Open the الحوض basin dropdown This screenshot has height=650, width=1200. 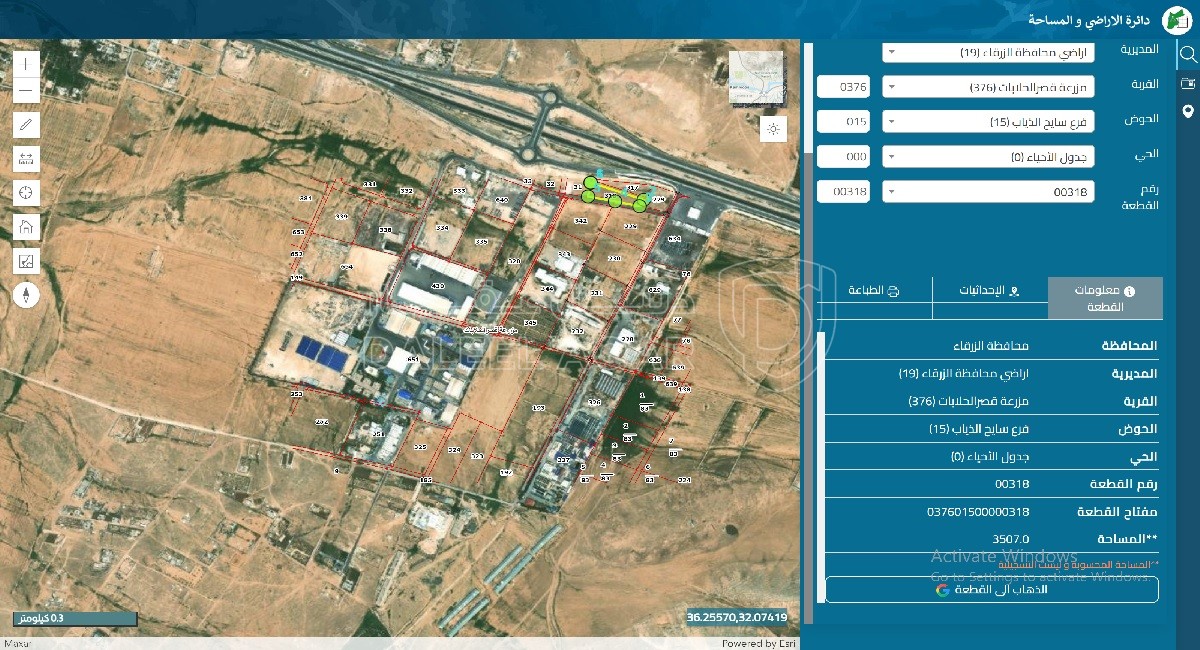tap(988, 122)
